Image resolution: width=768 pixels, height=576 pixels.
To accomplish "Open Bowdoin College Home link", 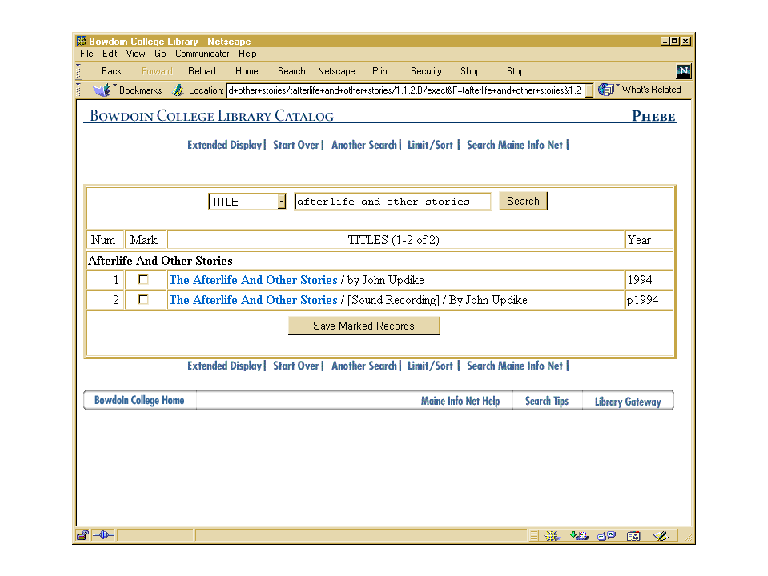I will (139, 400).
